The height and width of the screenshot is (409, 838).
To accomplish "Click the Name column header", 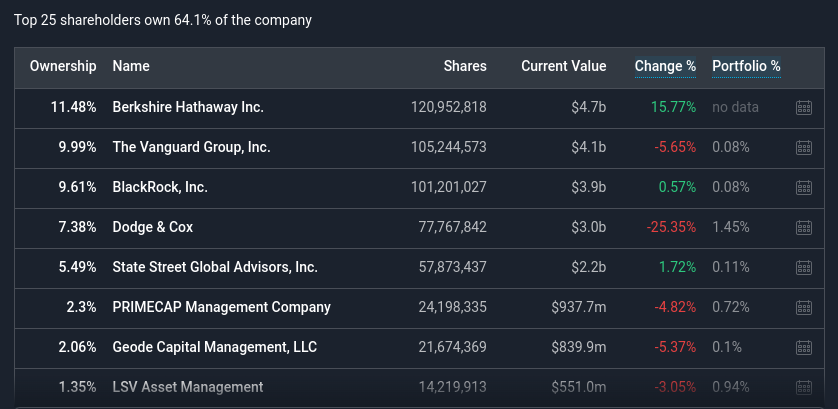I will coord(131,66).
